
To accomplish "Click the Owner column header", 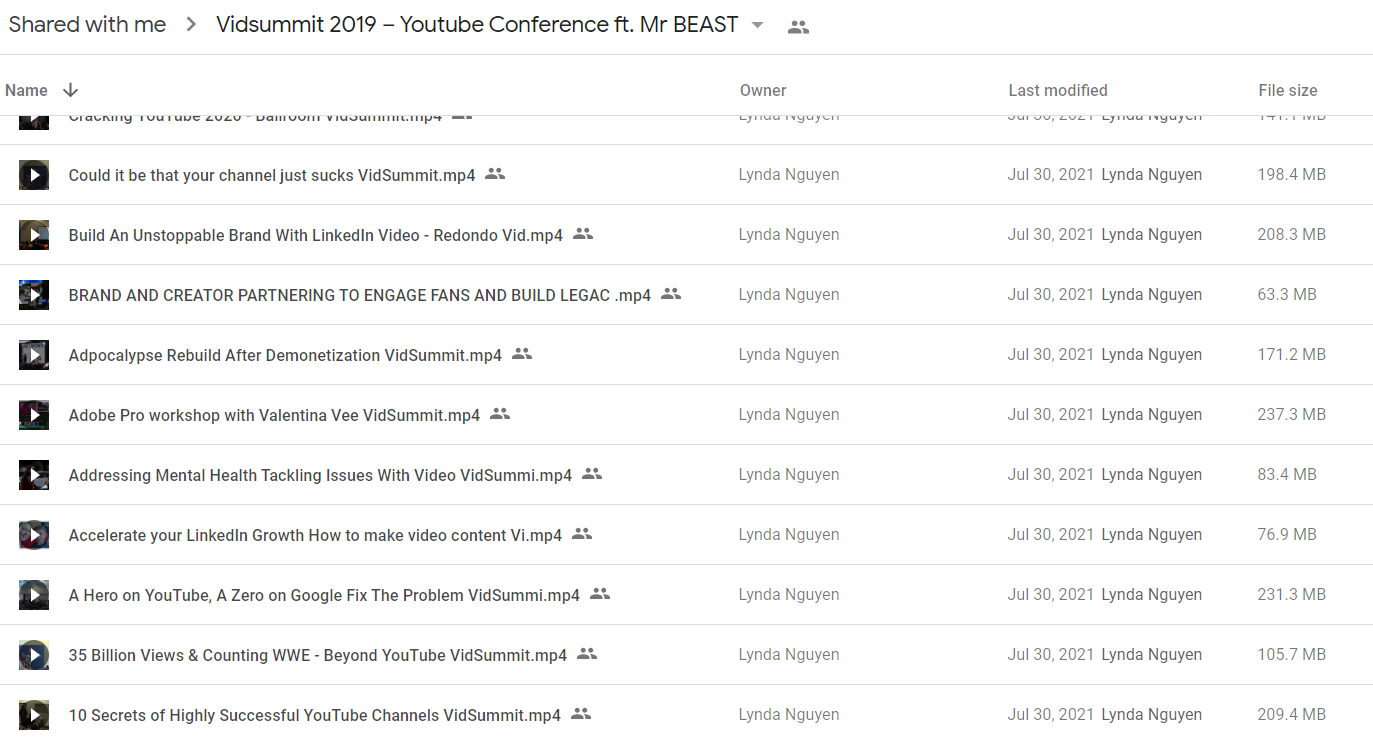I will pos(763,90).
